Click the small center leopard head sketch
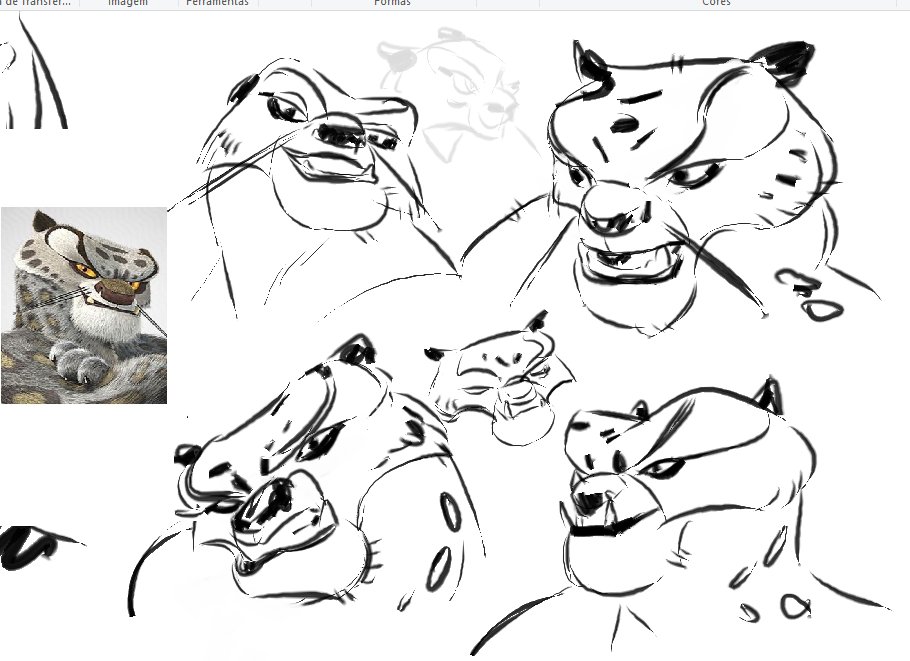The height and width of the screenshot is (661, 910). [x=500, y=378]
